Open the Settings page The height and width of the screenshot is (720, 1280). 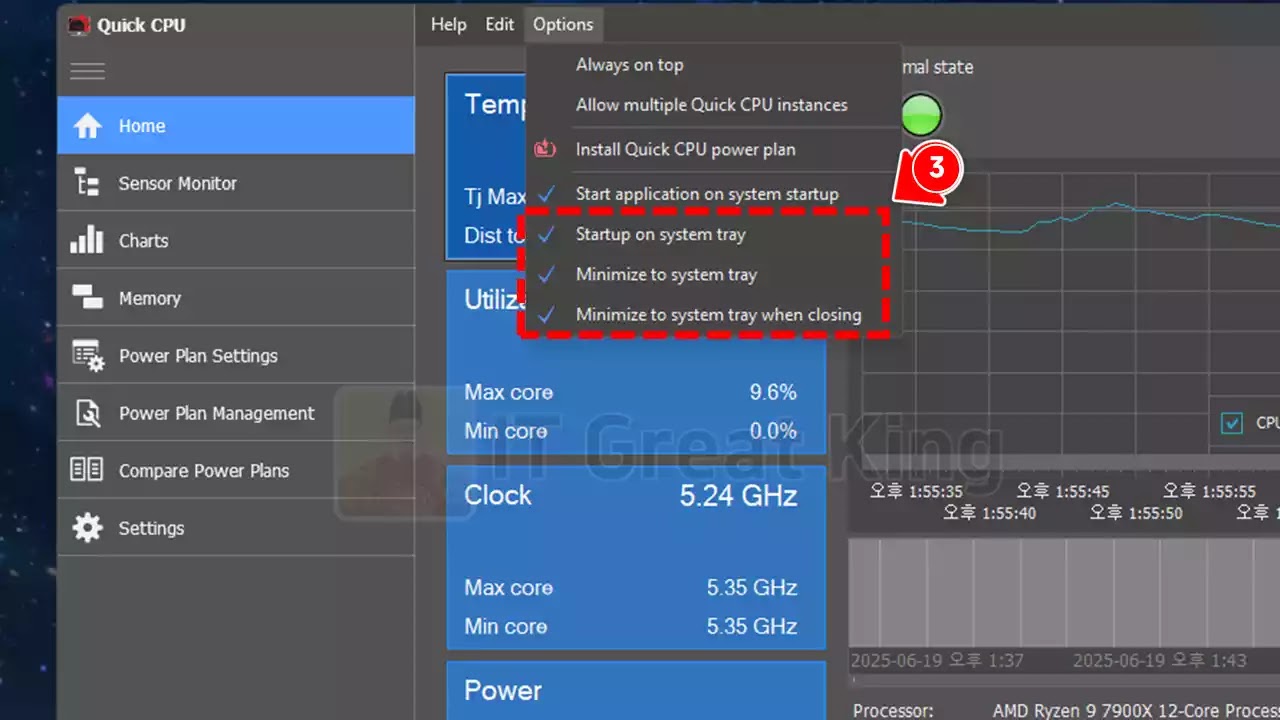(x=236, y=528)
